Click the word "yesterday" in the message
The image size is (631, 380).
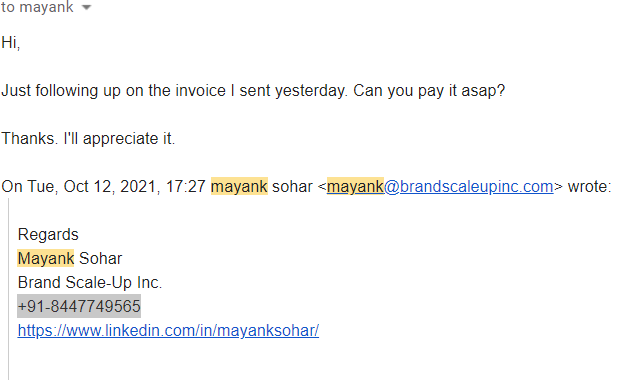click(309, 91)
